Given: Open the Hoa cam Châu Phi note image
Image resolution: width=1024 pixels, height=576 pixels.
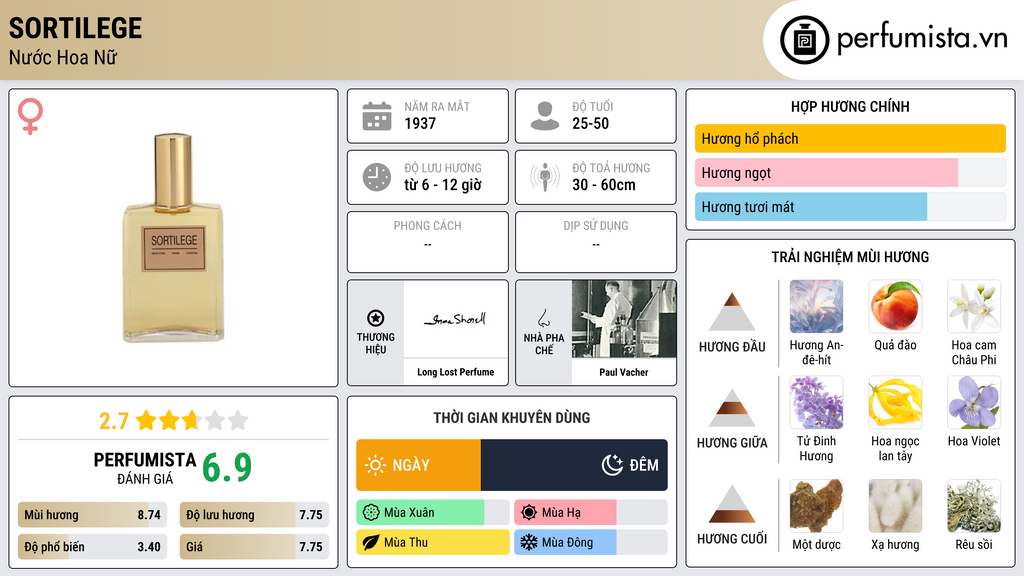Looking at the screenshot, I should [x=974, y=307].
